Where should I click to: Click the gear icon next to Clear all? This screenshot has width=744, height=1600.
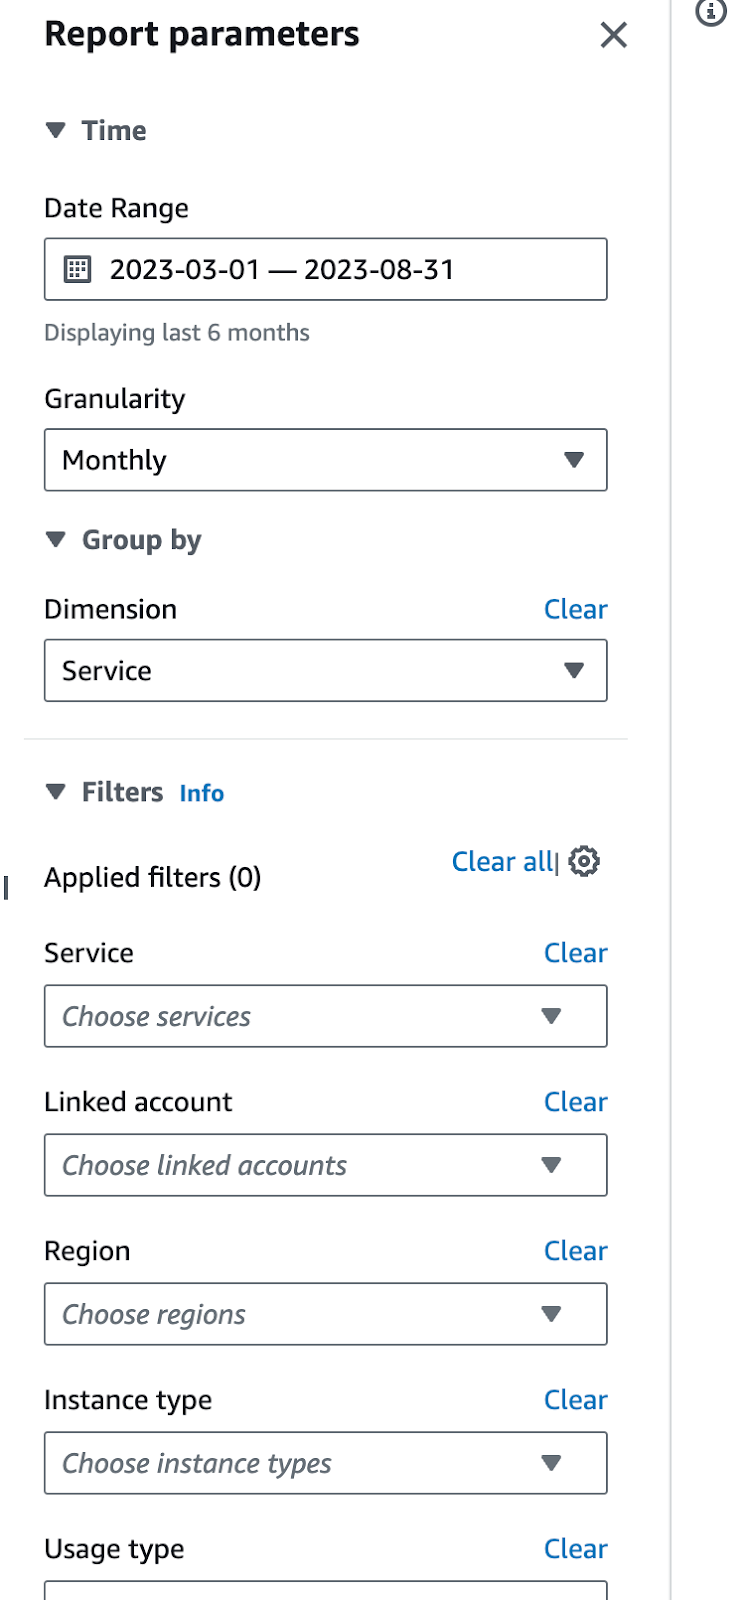(583, 861)
